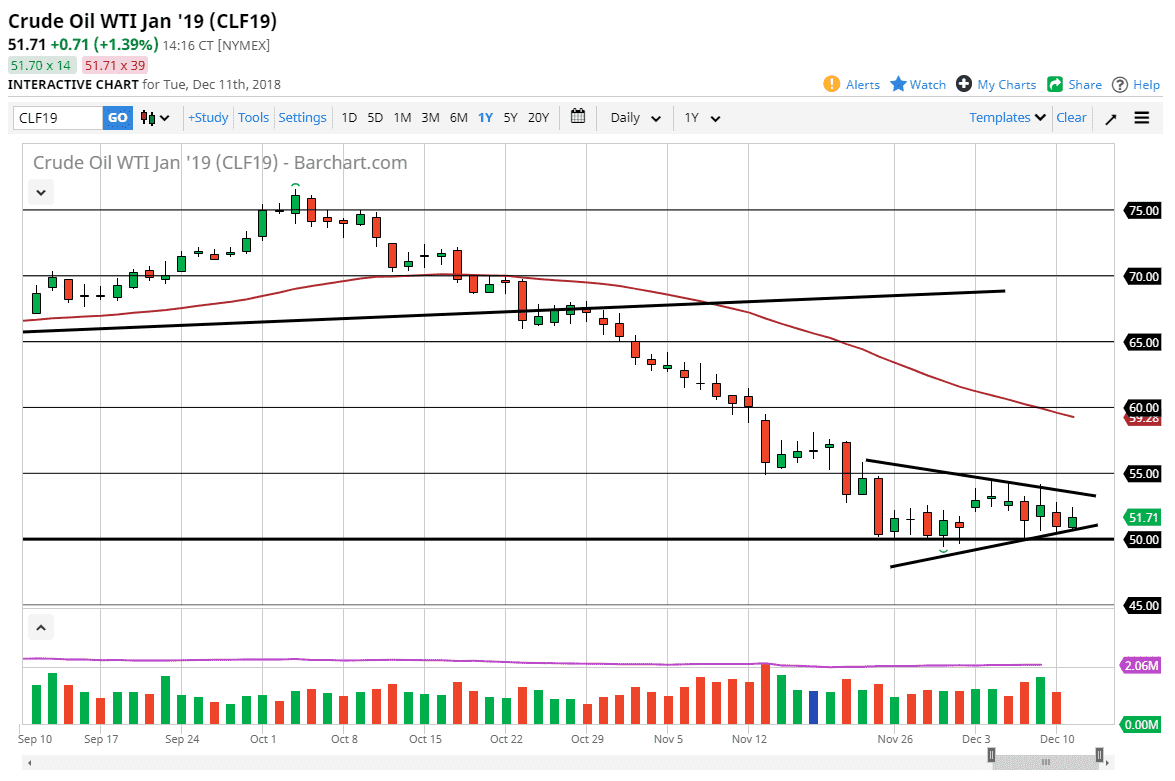Click the right handle of range slider
1175x781 pixels.
pos(1099,756)
